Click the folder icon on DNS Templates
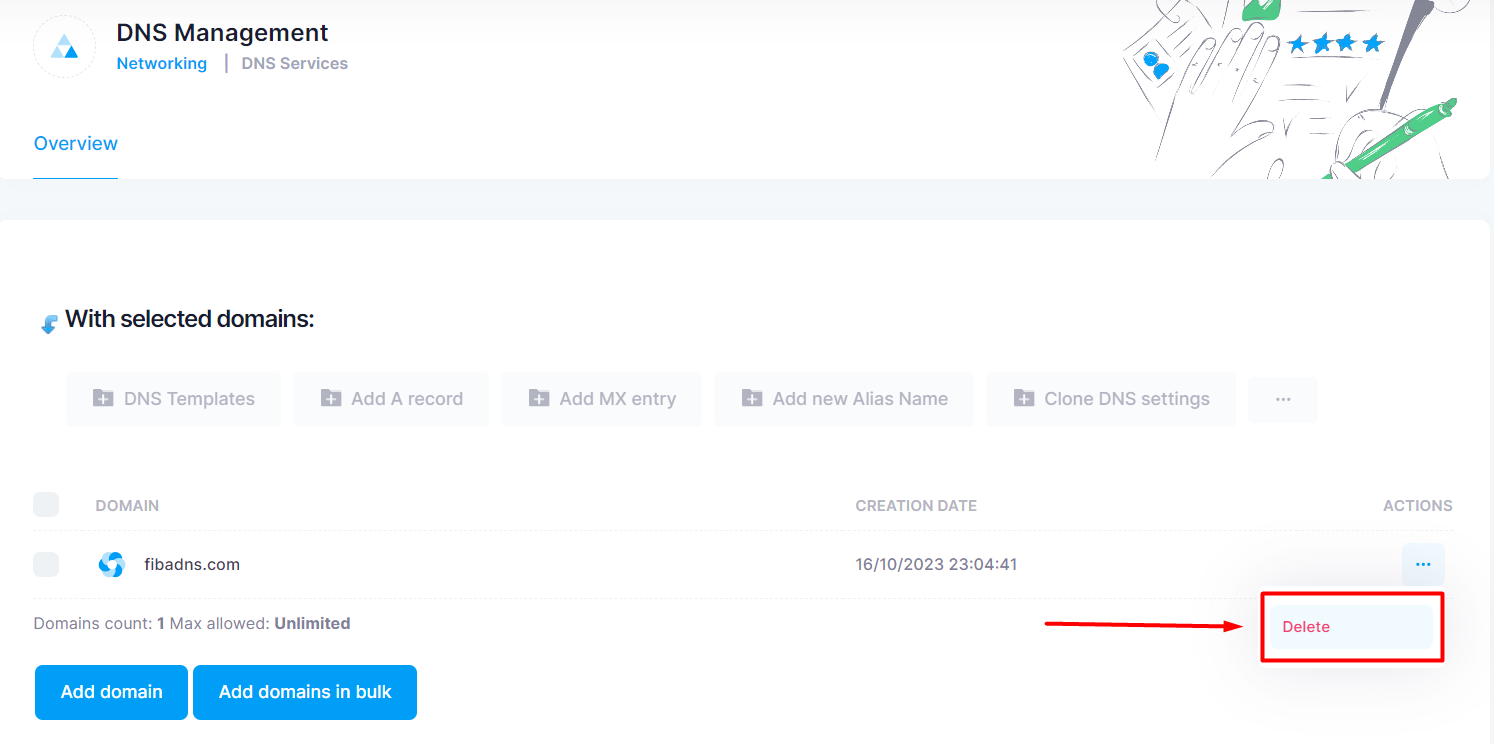Screen dimensions: 1494x744 tap(103, 398)
